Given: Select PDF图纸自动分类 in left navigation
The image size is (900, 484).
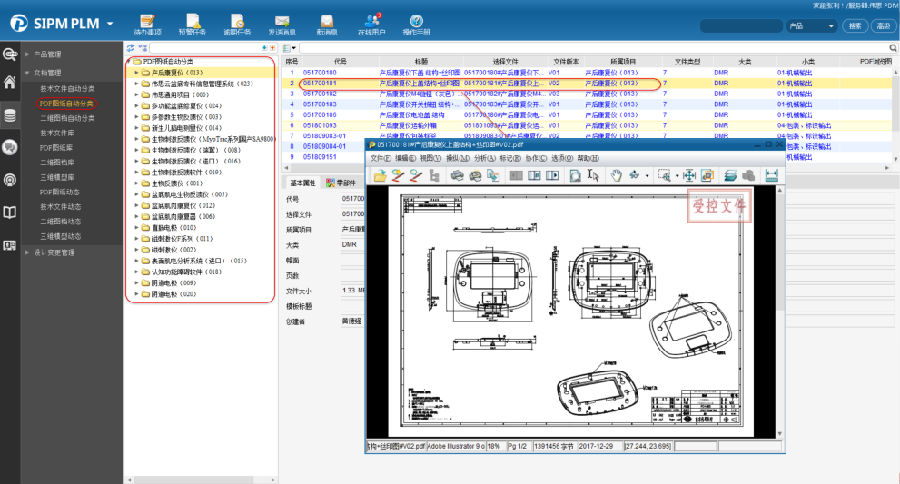Looking at the screenshot, I should coord(66,102).
